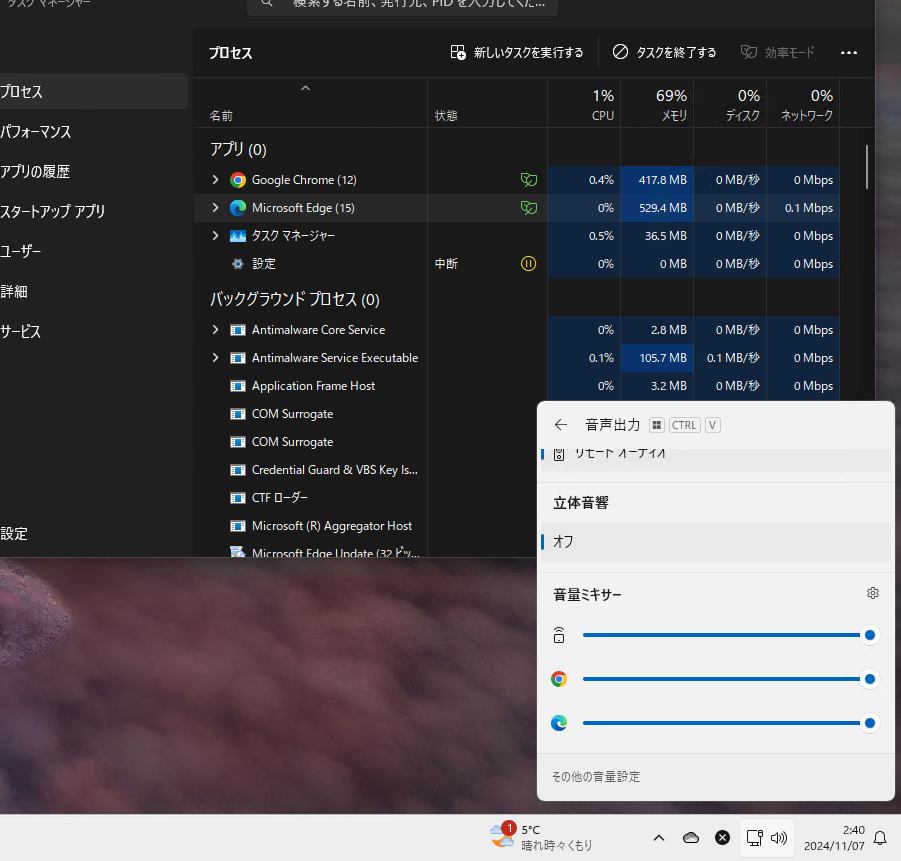Expand the タスク マネージャー process group

click(215, 236)
